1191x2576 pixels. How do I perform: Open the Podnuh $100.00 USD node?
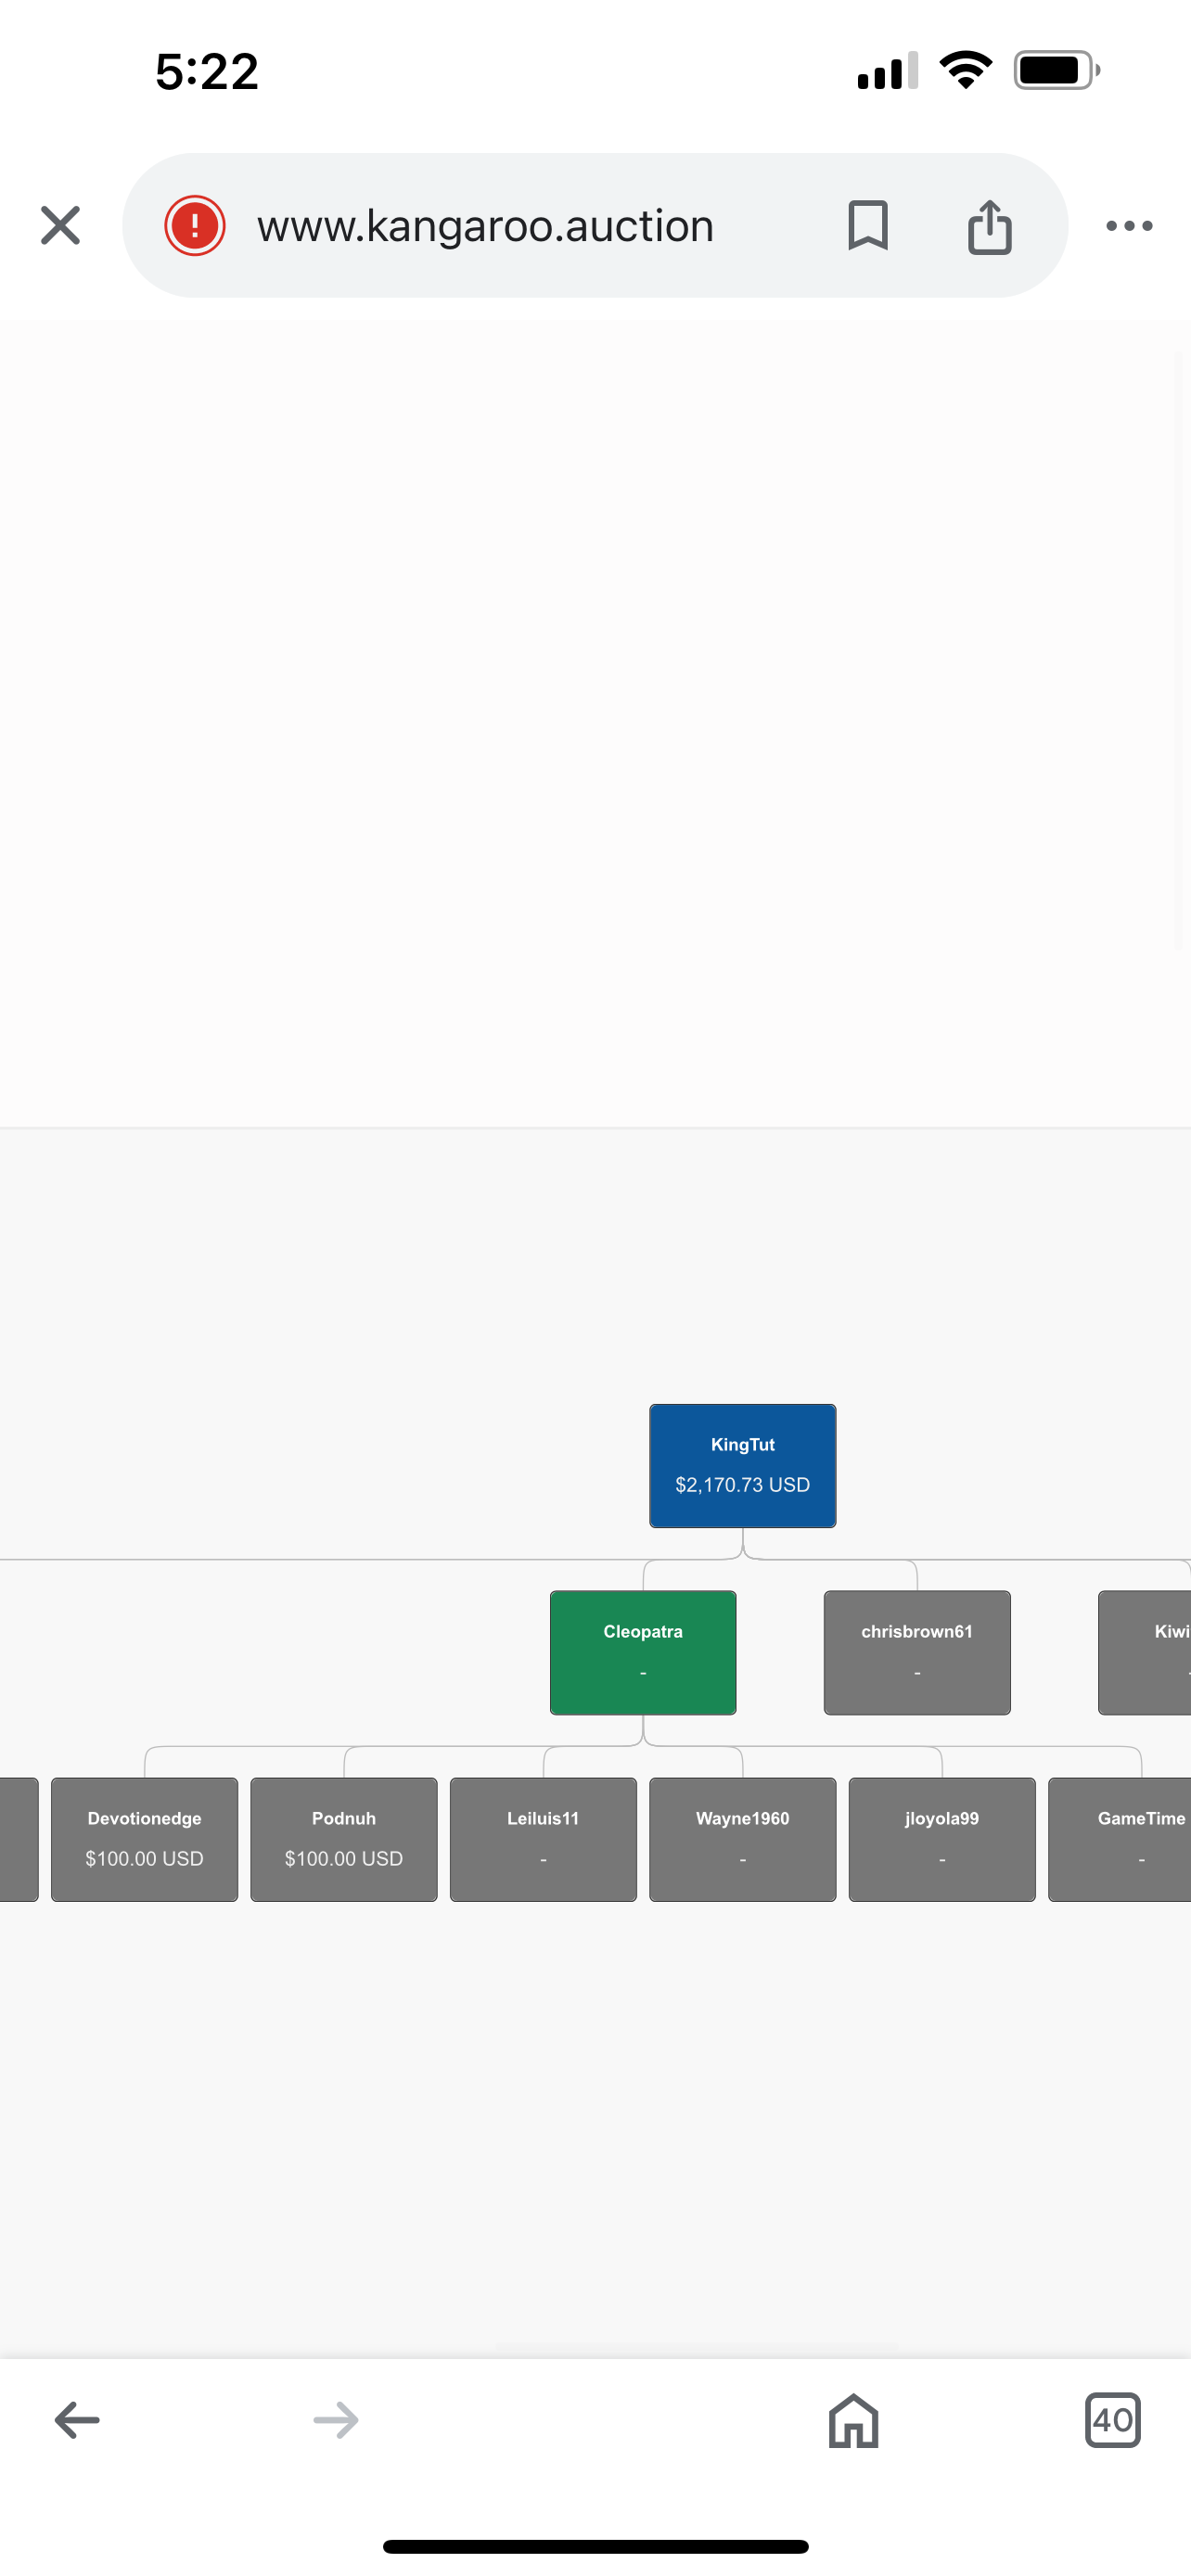tap(344, 1839)
